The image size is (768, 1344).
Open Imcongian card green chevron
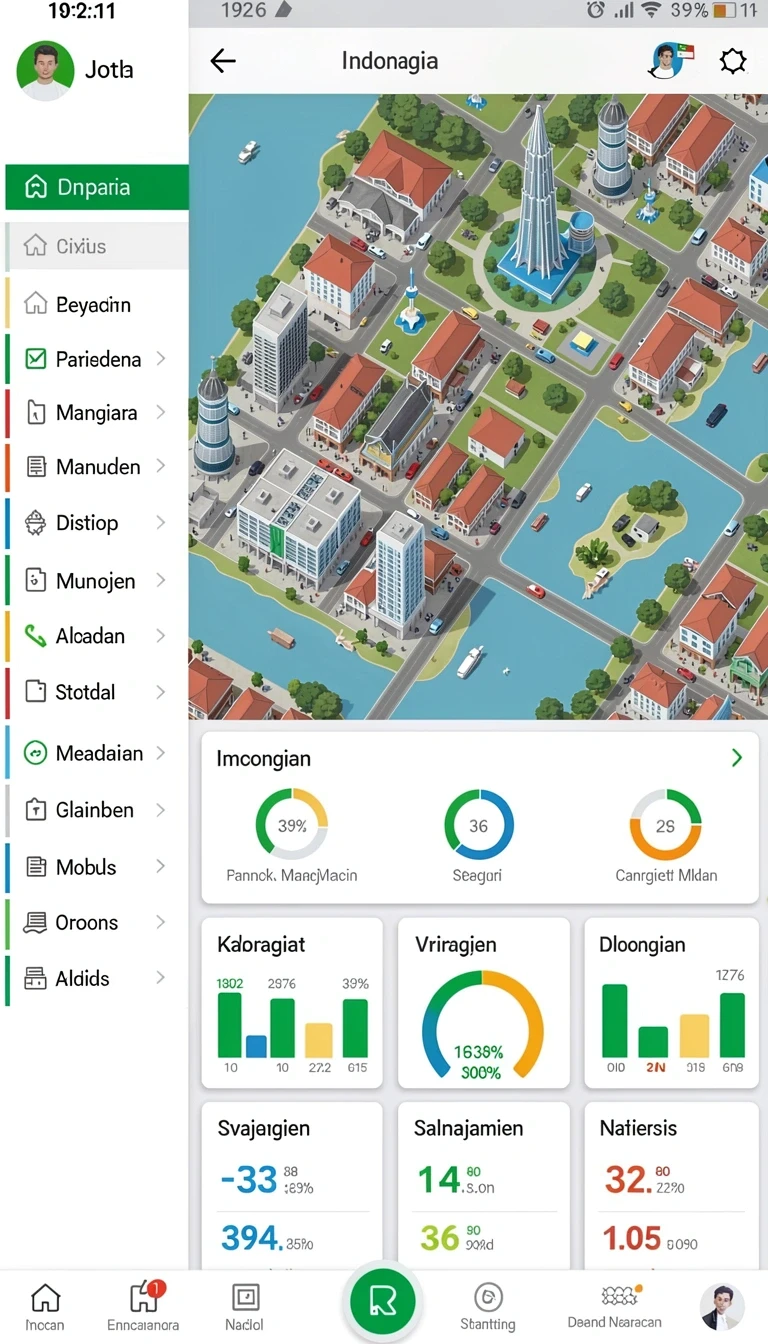click(737, 758)
